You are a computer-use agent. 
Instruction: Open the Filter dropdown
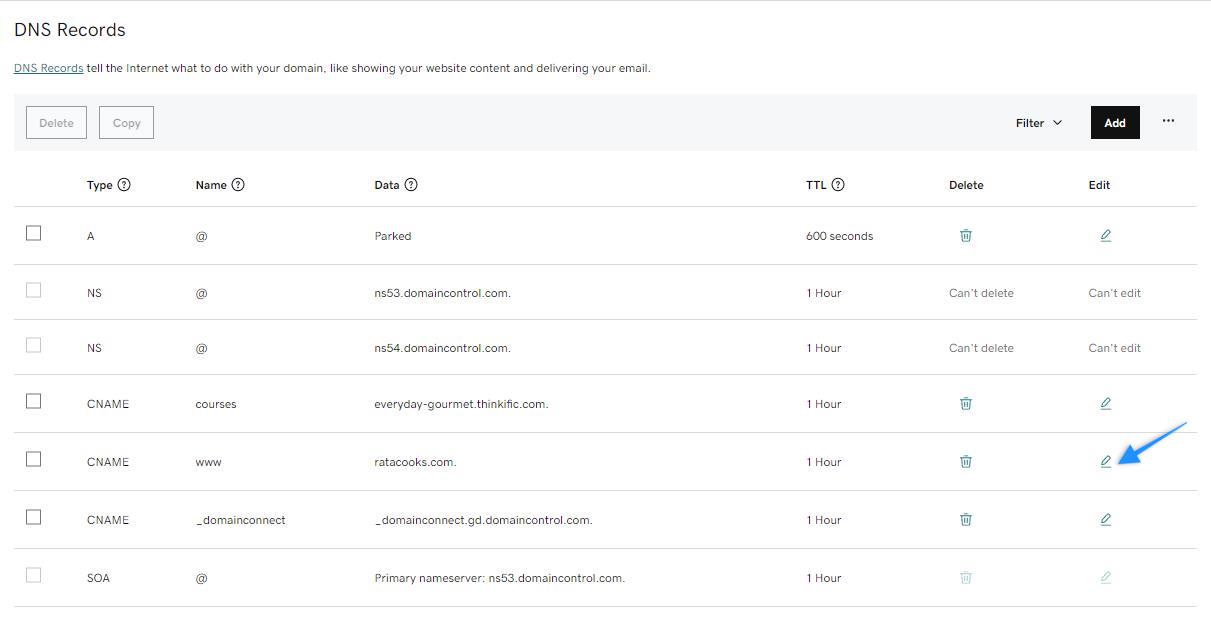(1038, 122)
